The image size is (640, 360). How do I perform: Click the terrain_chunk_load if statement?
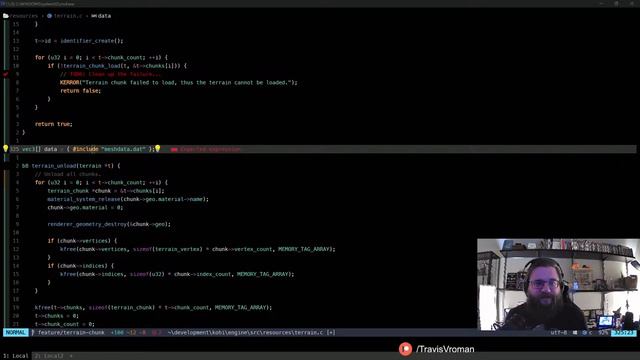point(117,66)
